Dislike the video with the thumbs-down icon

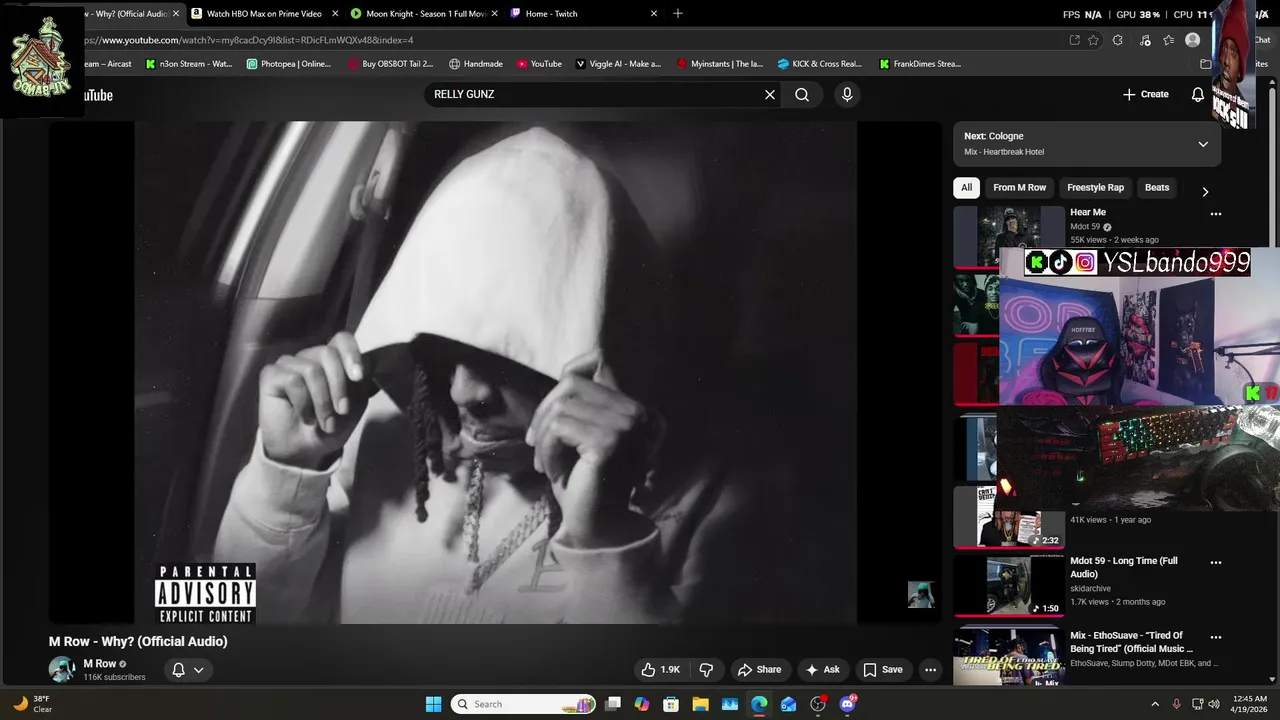tap(706, 670)
